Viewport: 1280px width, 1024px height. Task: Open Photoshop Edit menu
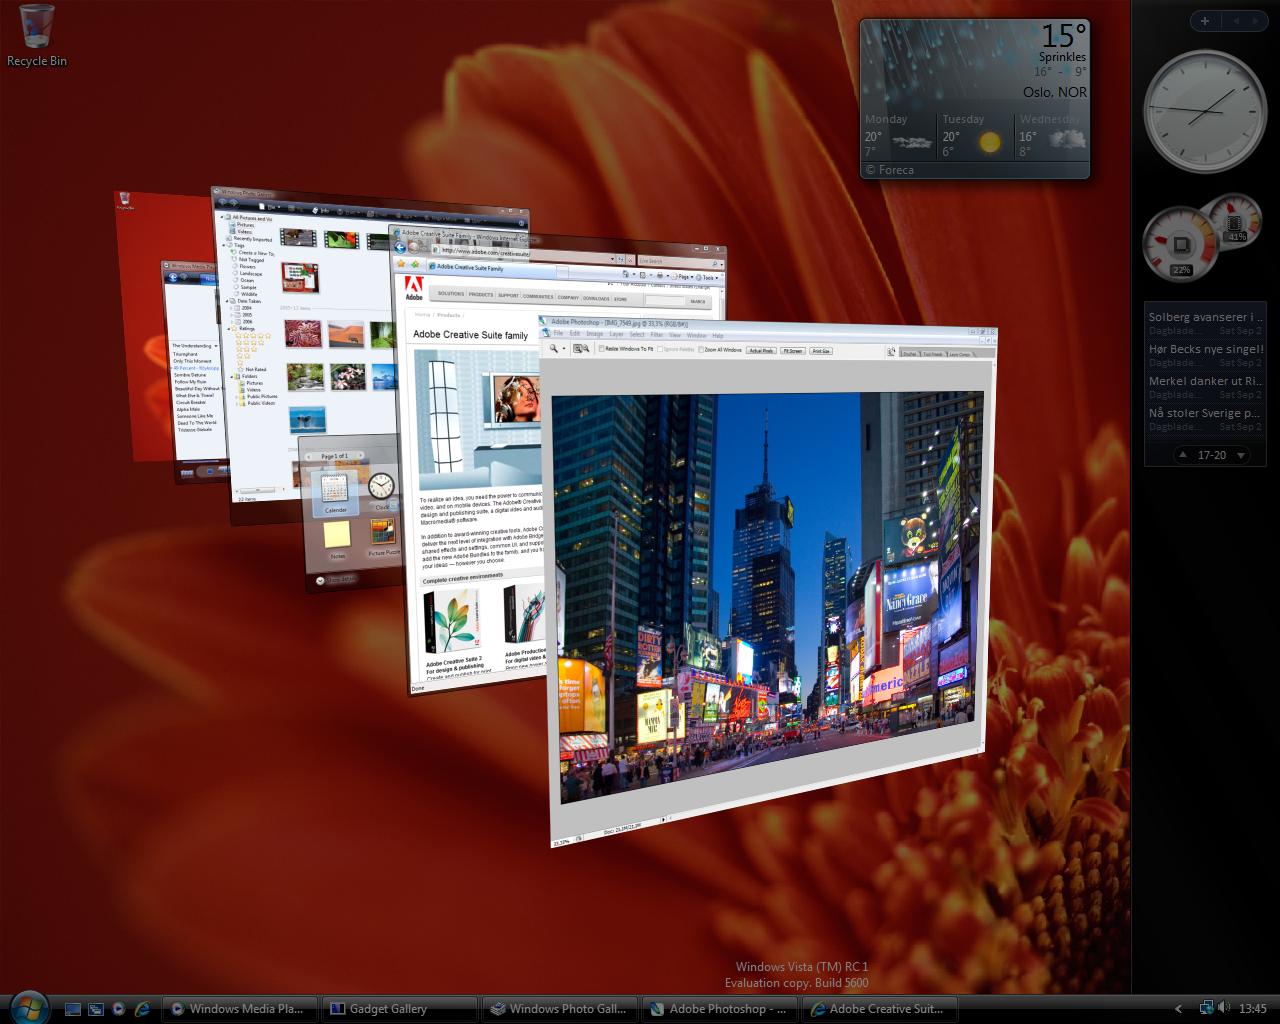point(575,334)
